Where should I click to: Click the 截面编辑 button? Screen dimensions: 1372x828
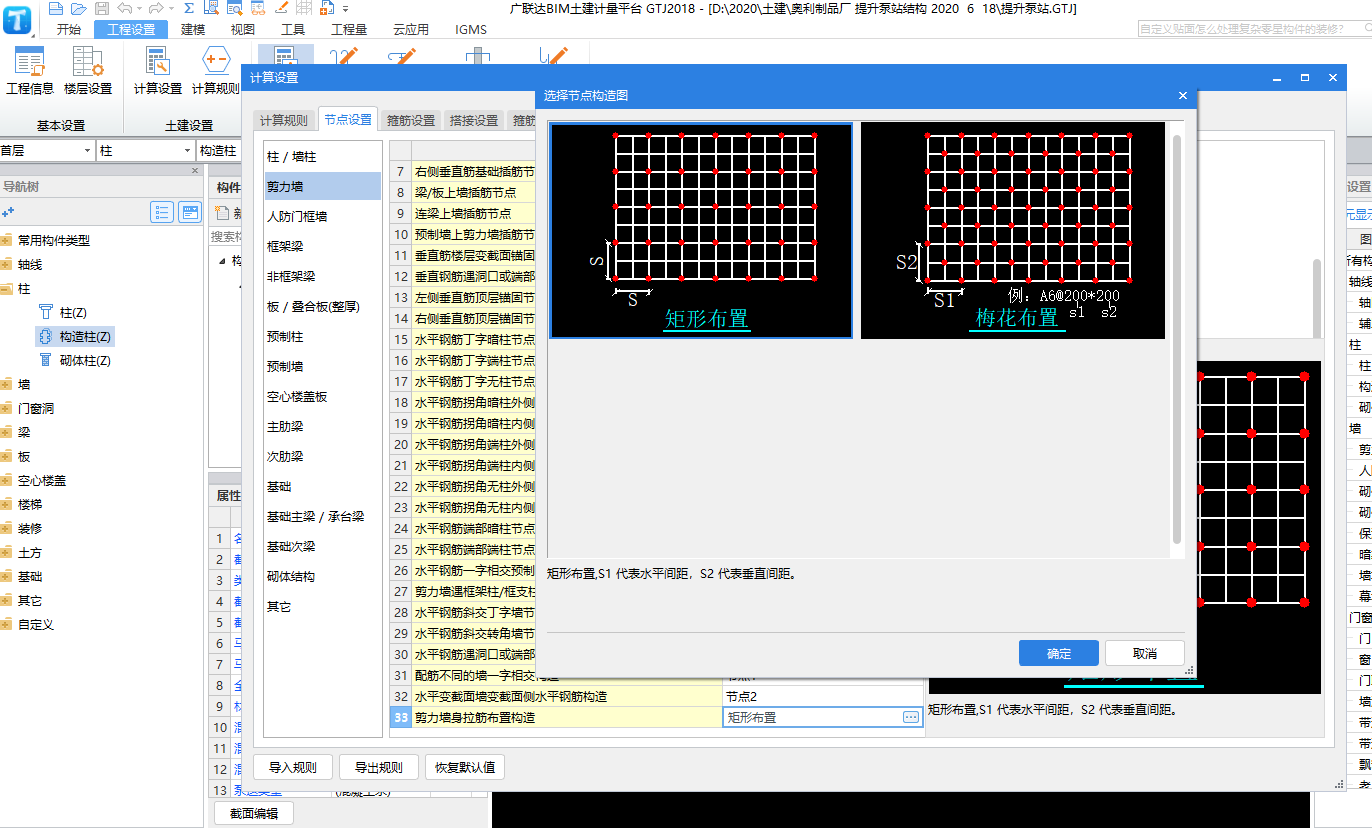(254, 813)
